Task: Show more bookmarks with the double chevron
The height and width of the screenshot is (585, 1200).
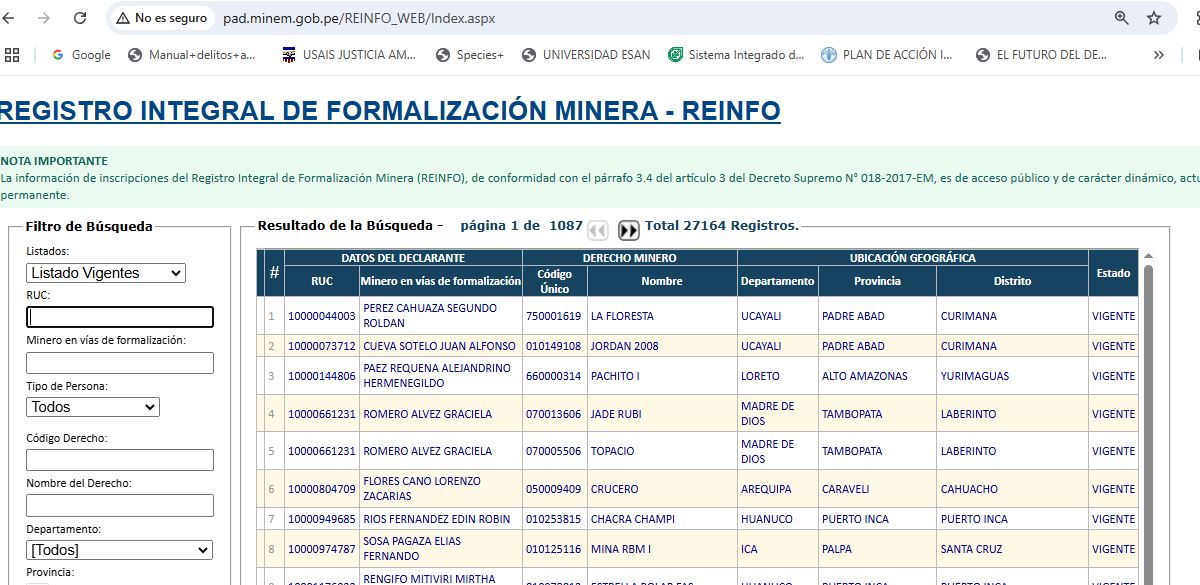Action: coord(1159,55)
